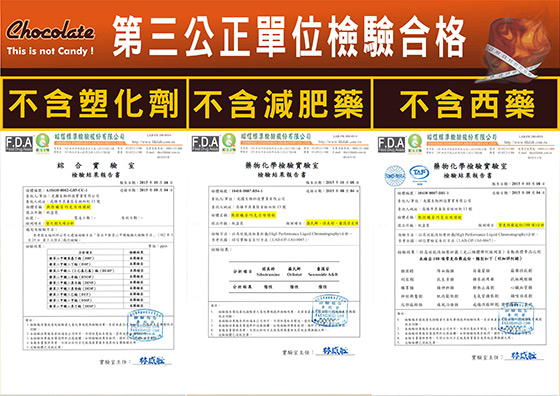The height and width of the screenshot is (396, 560).
Task: Click the green magnifier logo on left report
Action: tap(42, 144)
